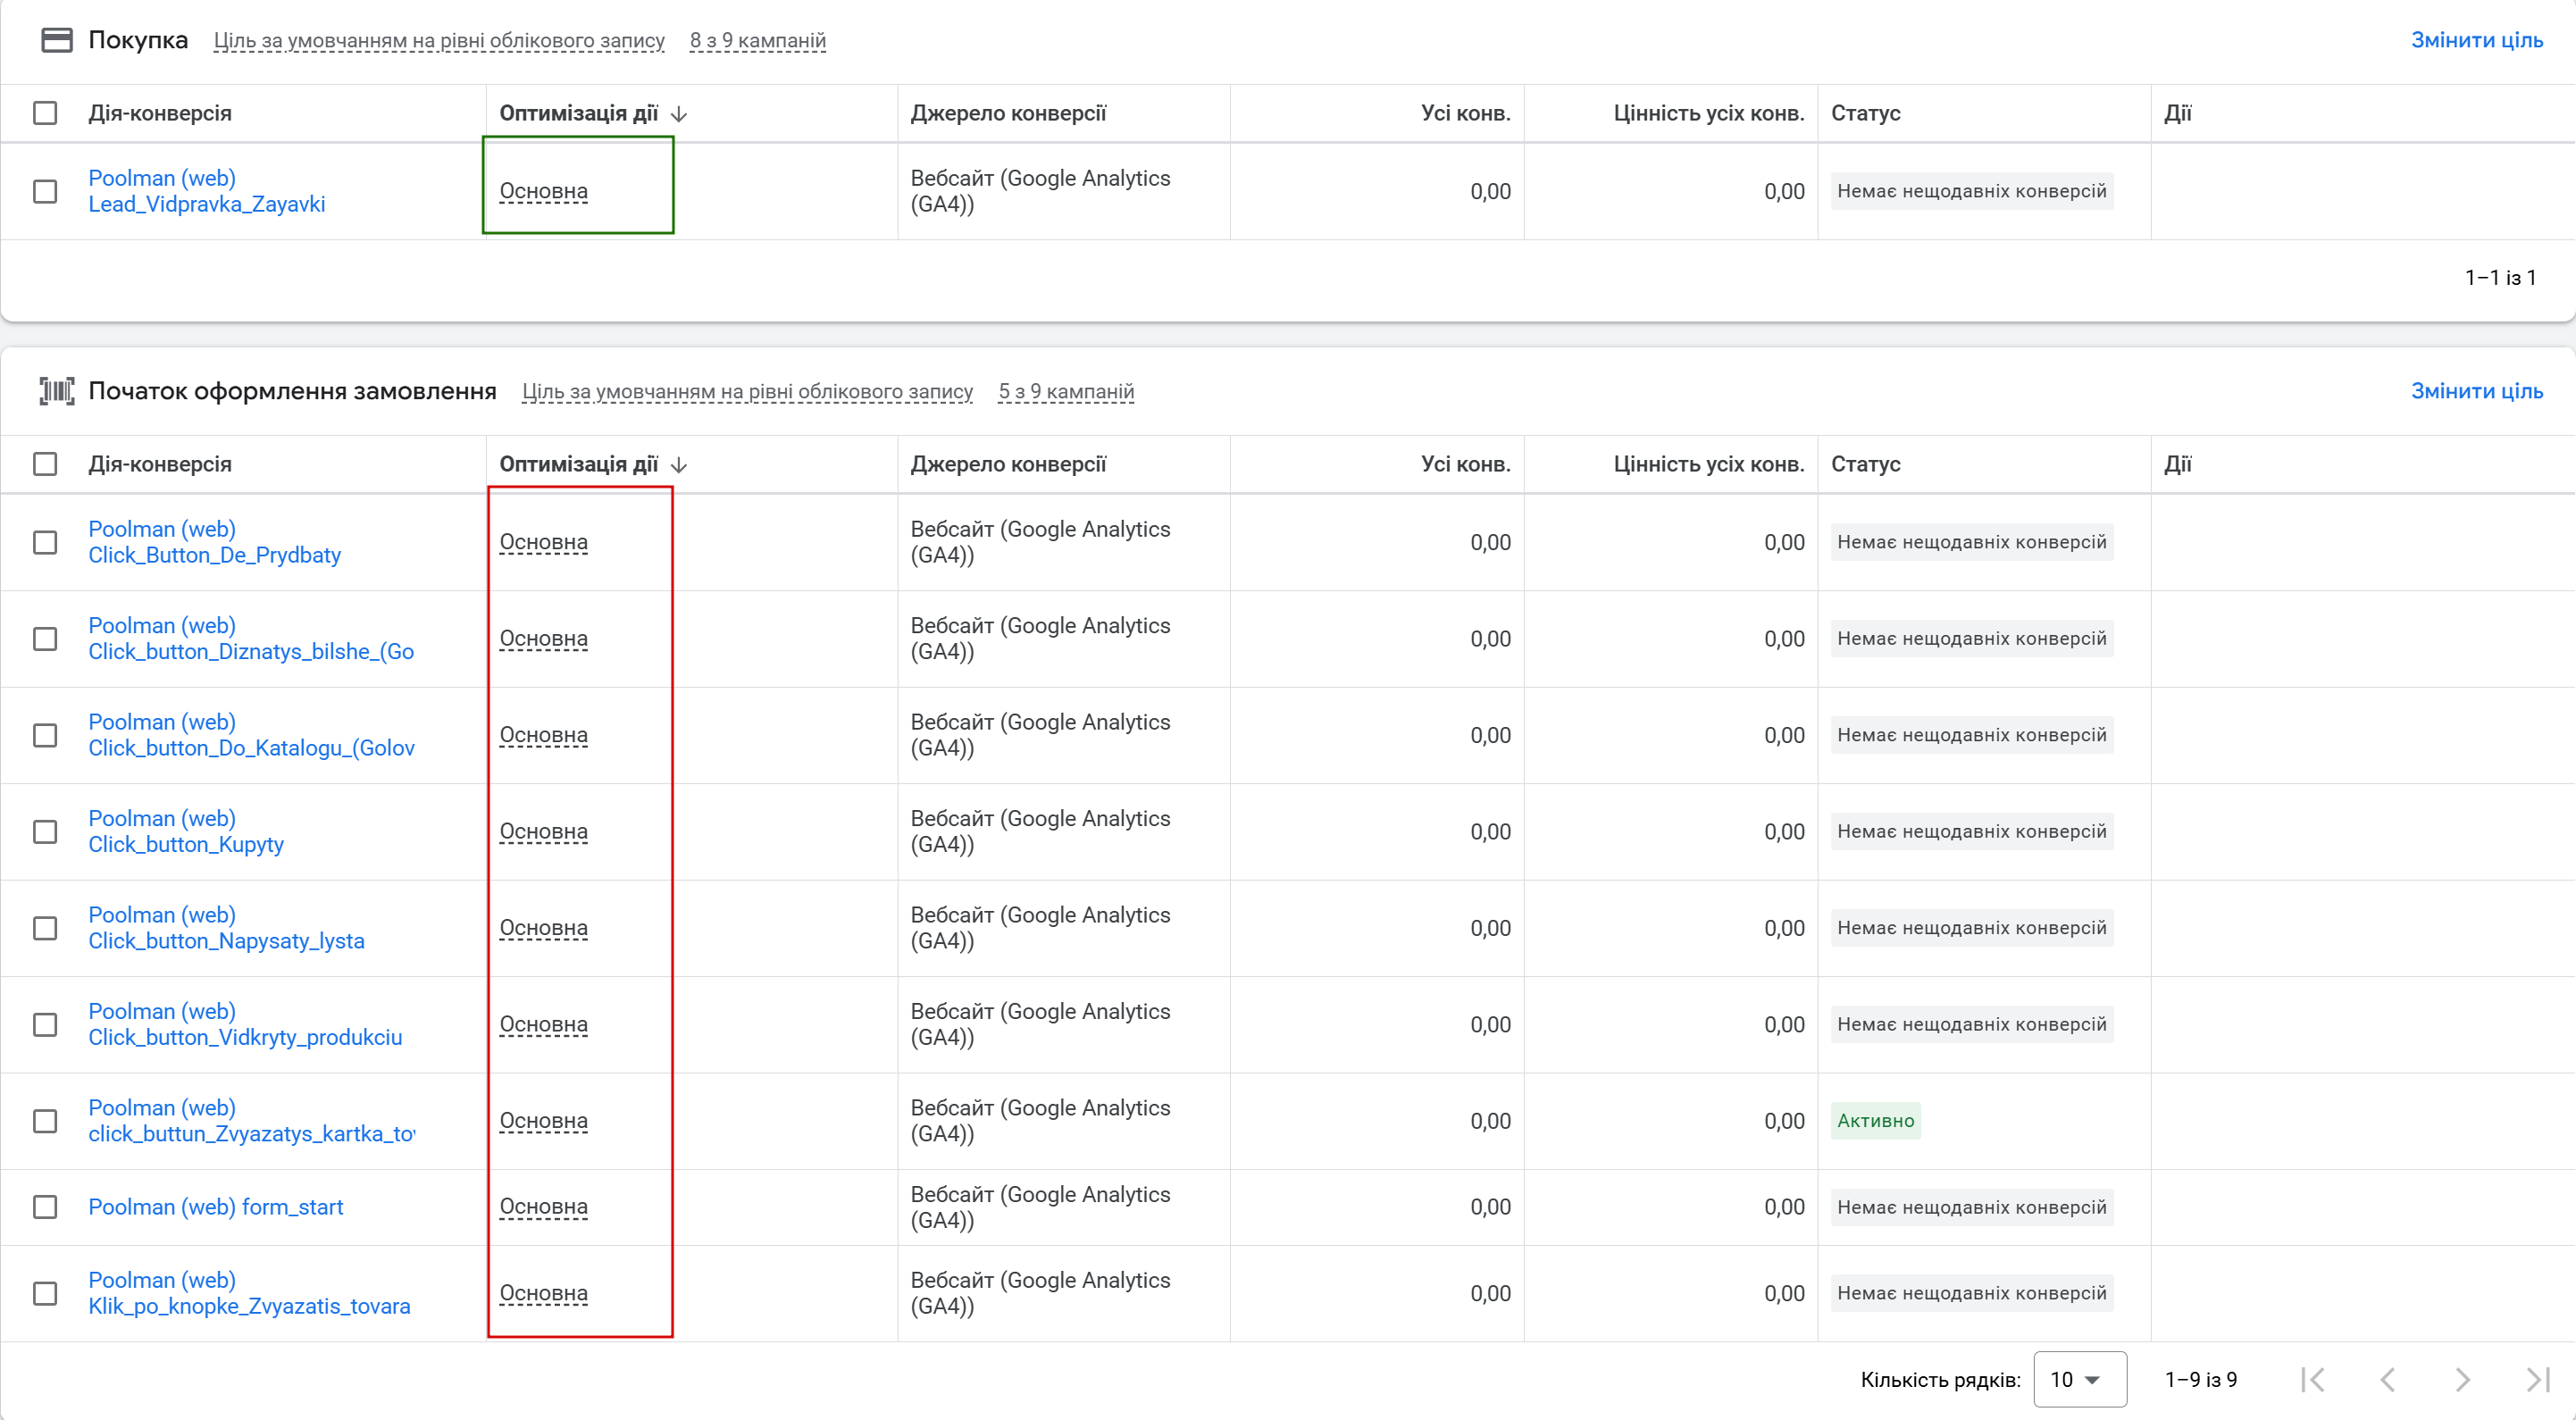Jump to last page of results
The image size is (2576, 1420).
click(2537, 1380)
